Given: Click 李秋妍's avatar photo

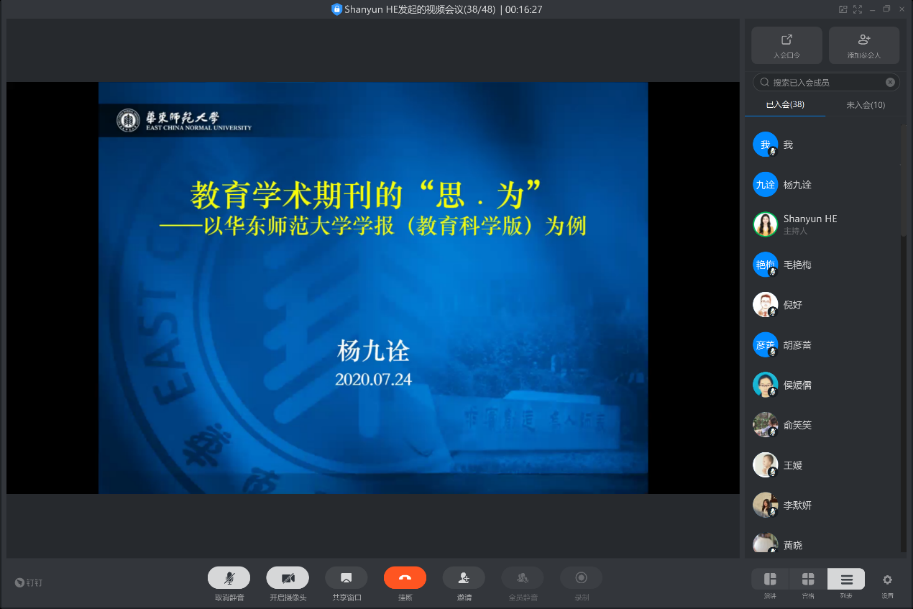Looking at the screenshot, I should point(765,505).
